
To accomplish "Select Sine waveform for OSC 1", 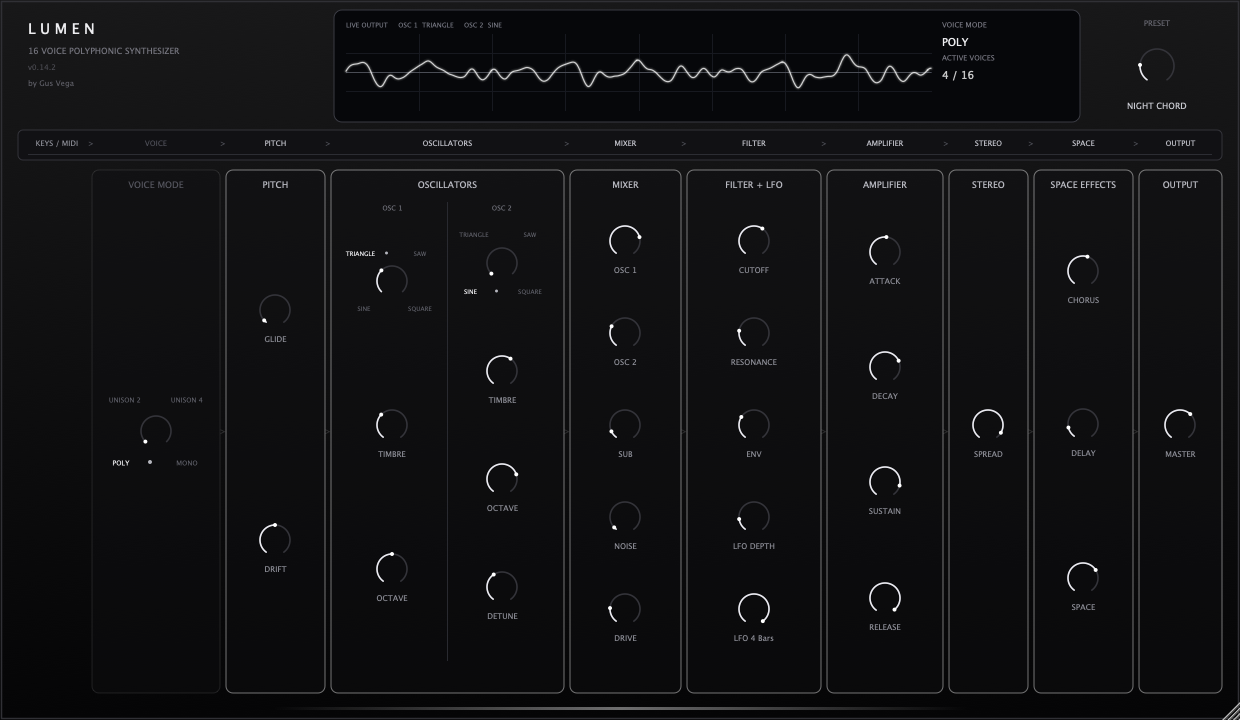I will click(364, 309).
